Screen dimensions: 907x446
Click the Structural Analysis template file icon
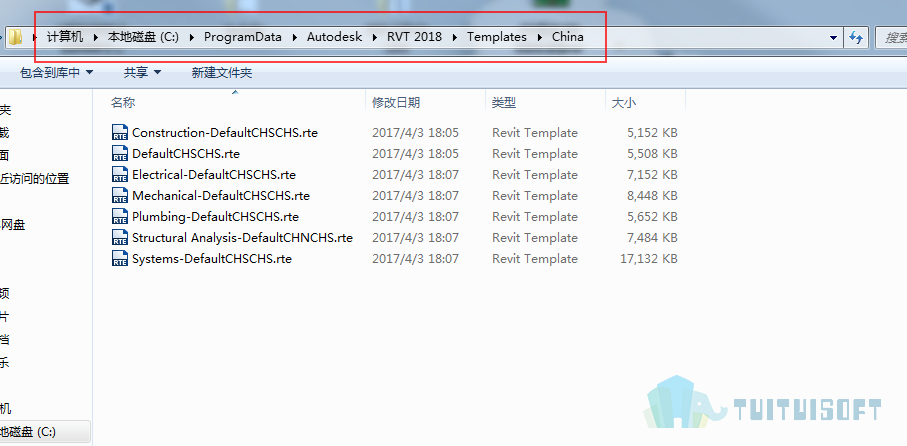[120, 237]
